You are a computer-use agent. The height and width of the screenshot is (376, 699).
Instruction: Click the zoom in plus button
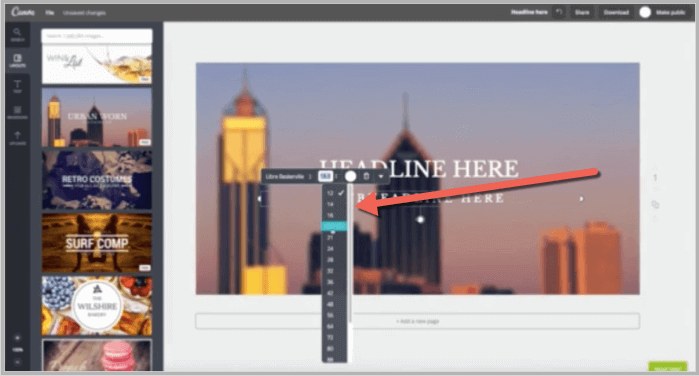coord(17,338)
